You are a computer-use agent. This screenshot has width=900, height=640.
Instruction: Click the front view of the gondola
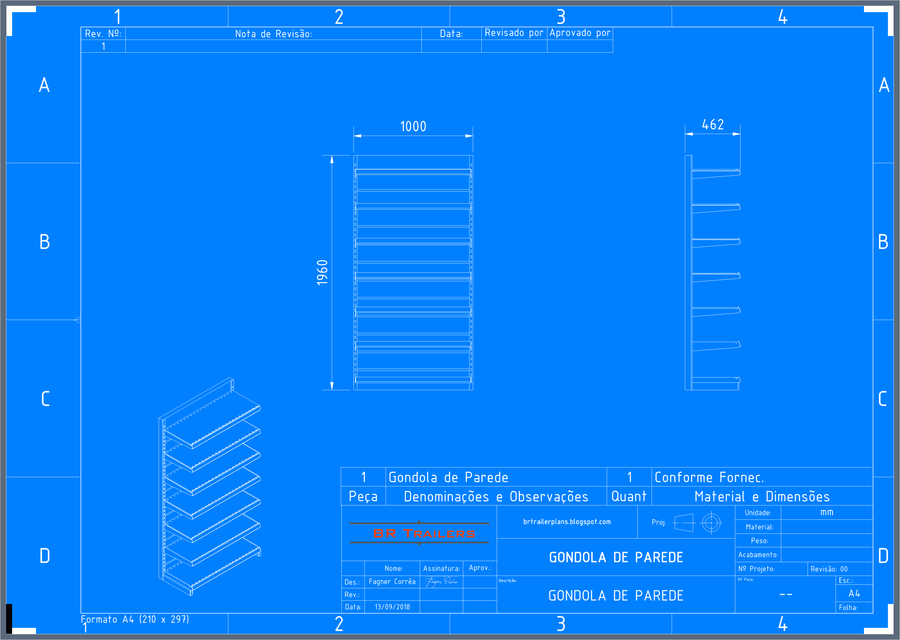pyautogui.click(x=412, y=270)
